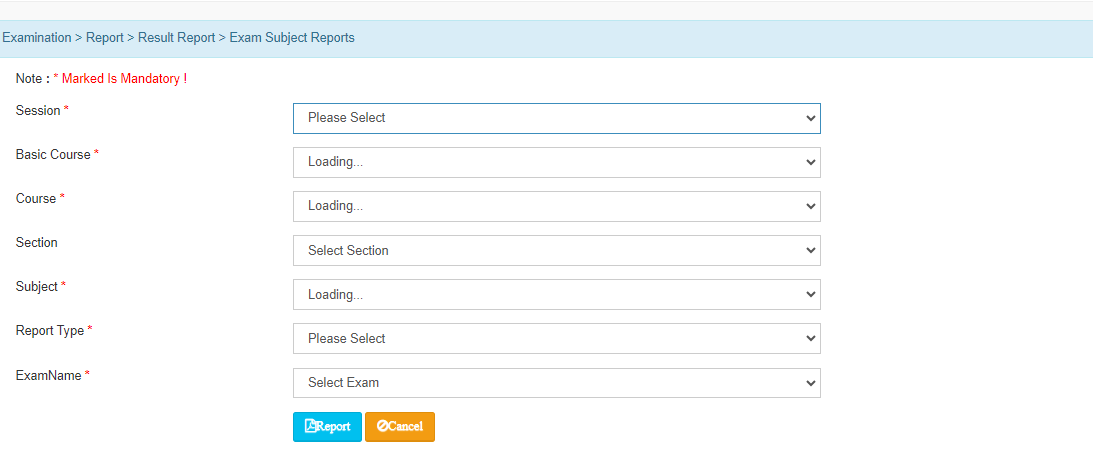Click the Report Type field label
The height and width of the screenshot is (462, 1093).
50,330
